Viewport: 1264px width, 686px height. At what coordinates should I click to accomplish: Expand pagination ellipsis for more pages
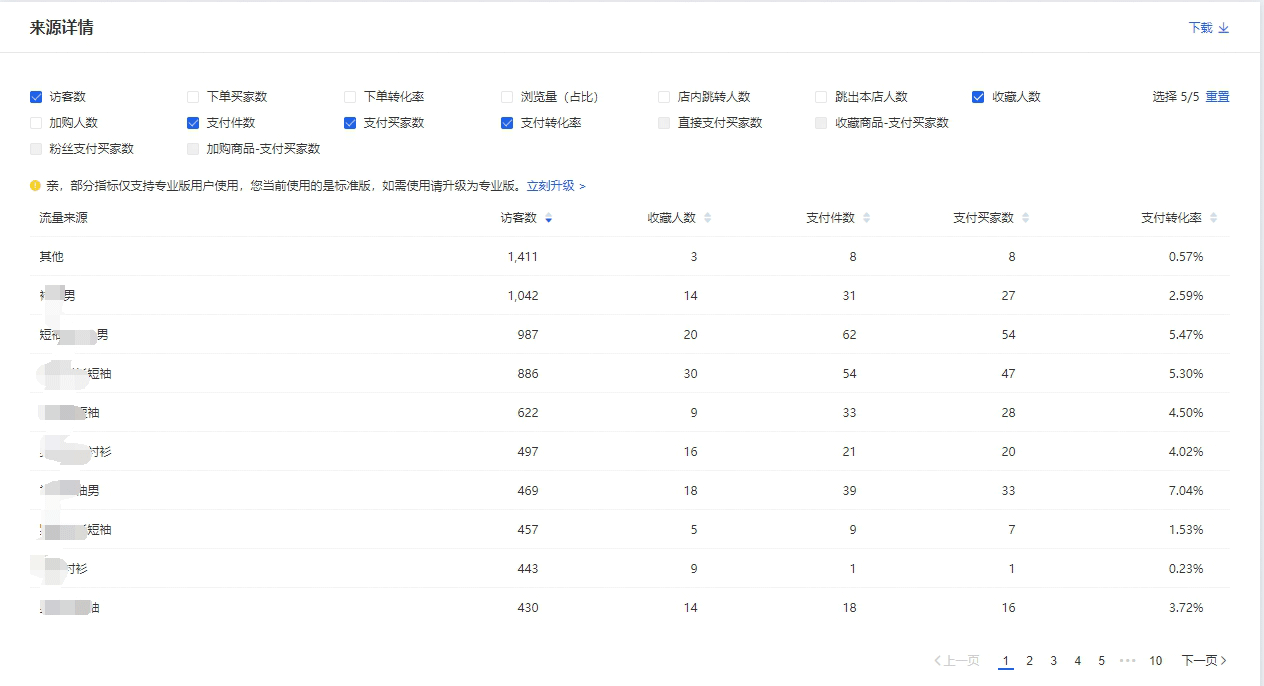[x=1127, y=661]
